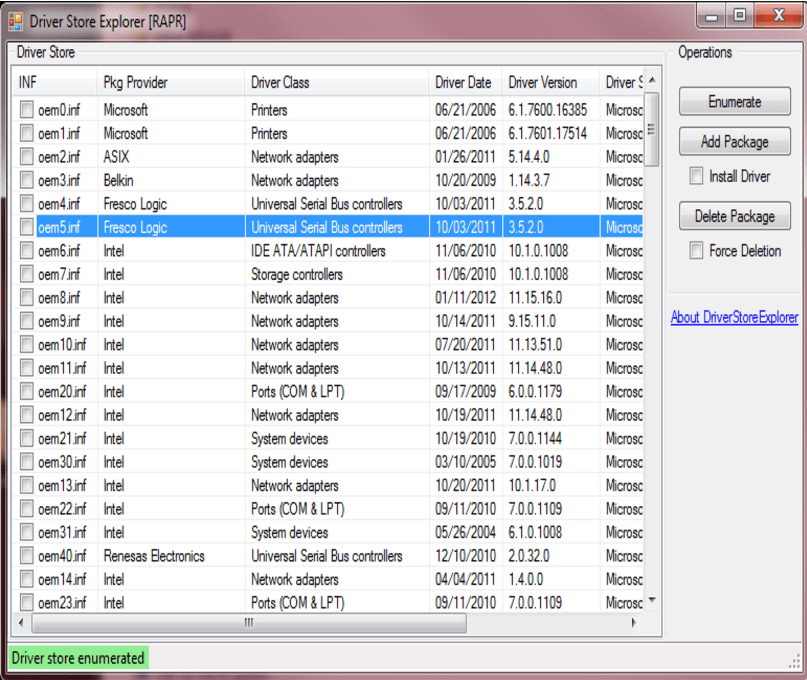This screenshot has height=680, width=807.
Task: Click the version 6.1.7600.16385 cell
Action: click(548, 110)
